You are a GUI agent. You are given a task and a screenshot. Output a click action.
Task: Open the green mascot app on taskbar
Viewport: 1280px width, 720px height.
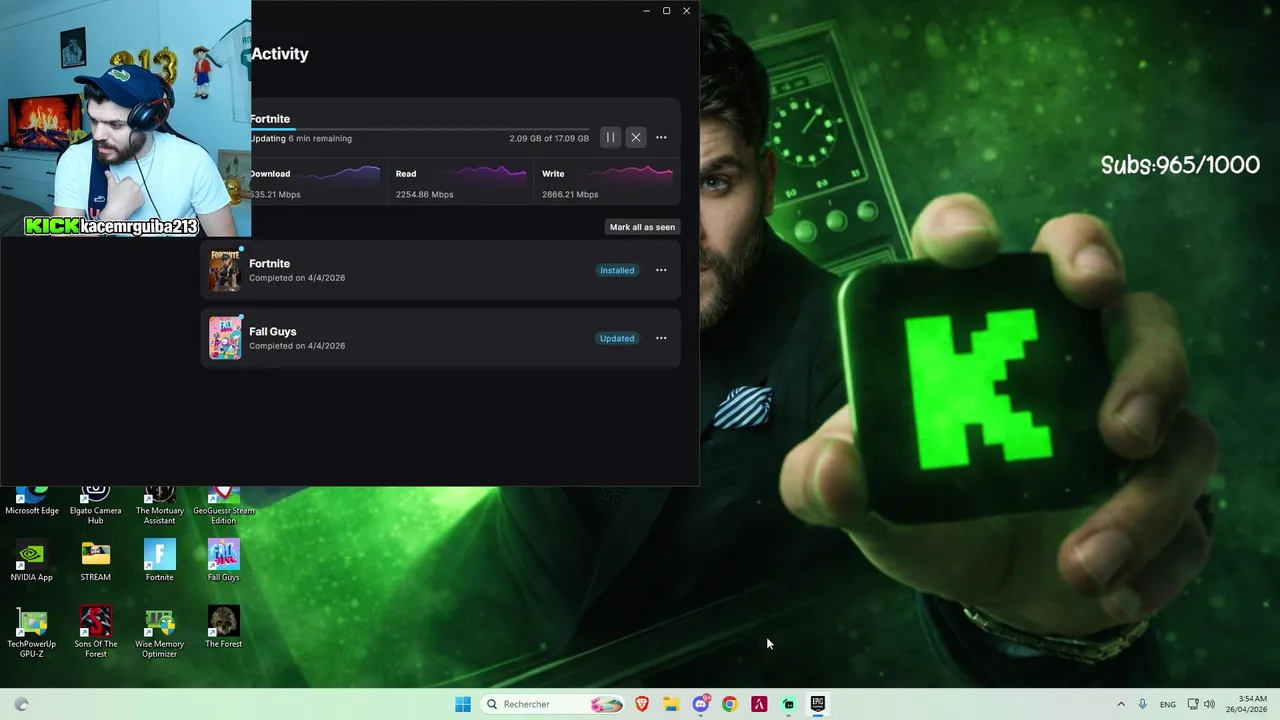click(x=788, y=704)
